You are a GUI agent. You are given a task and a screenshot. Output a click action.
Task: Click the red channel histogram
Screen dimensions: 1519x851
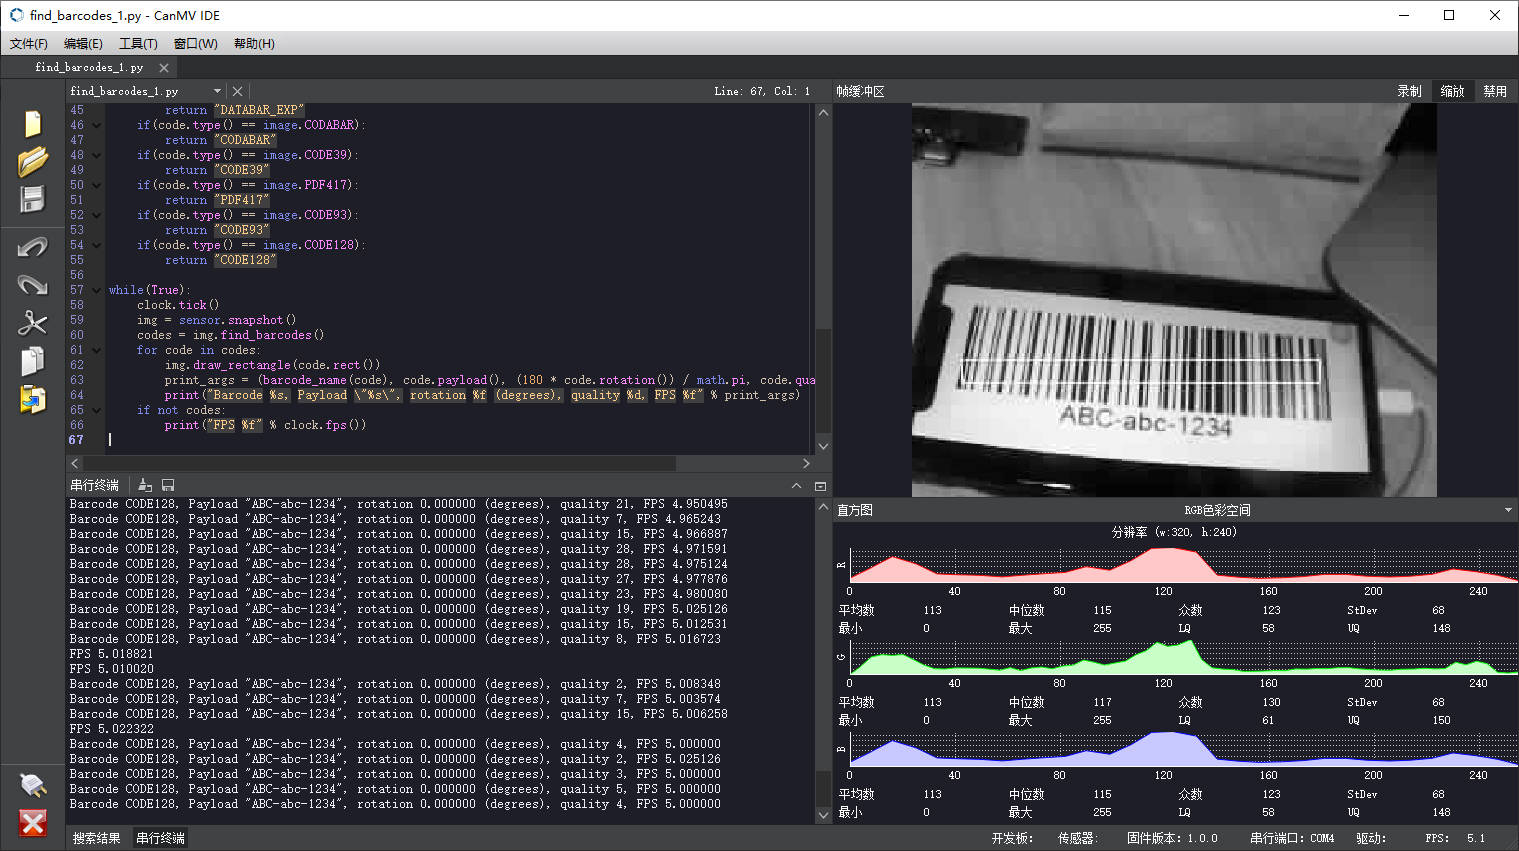tap(1183, 564)
